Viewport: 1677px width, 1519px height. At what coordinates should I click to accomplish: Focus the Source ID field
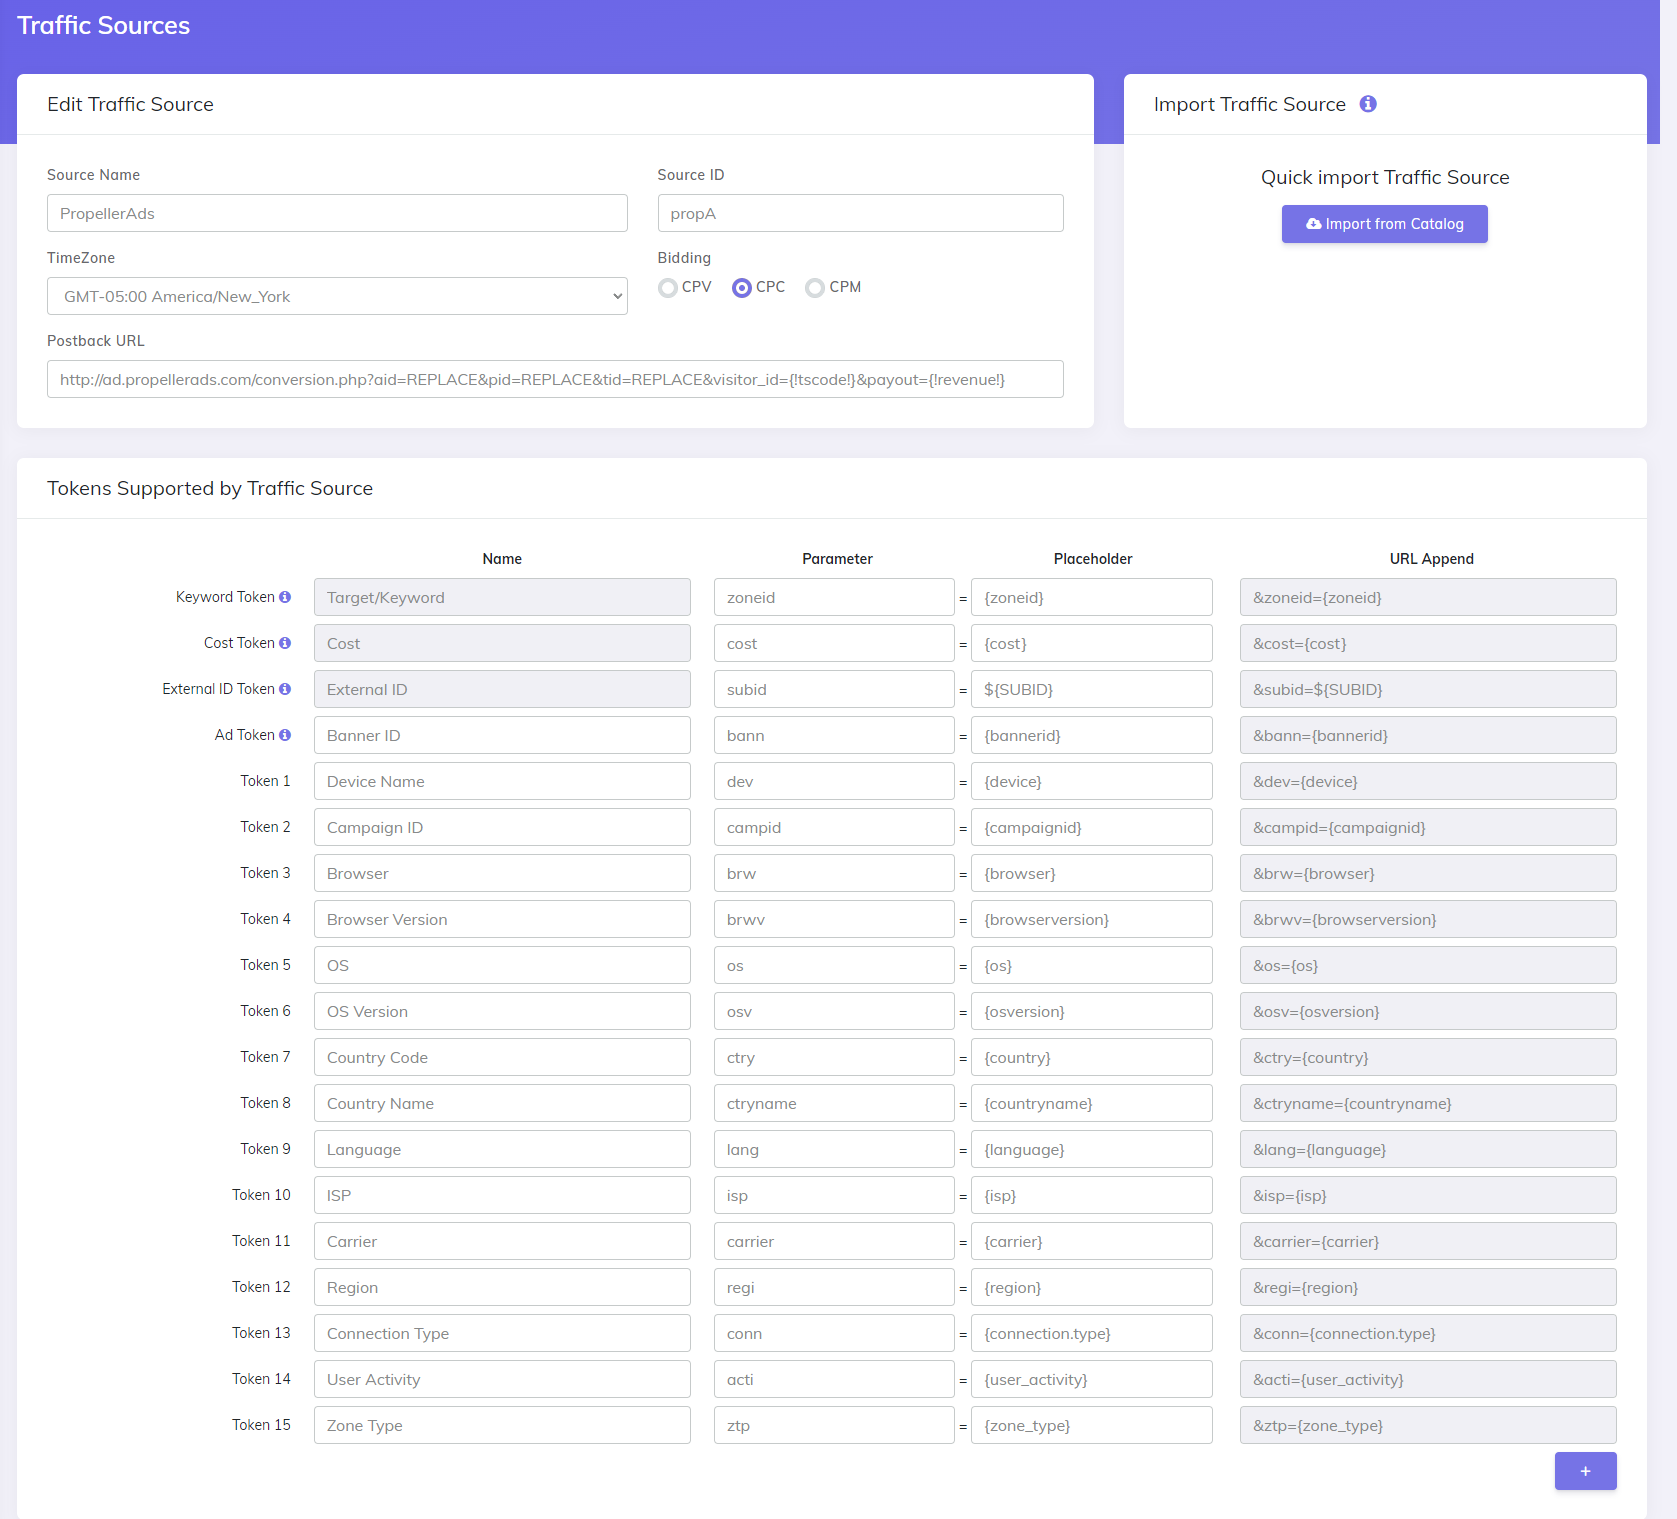click(x=860, y=213)
